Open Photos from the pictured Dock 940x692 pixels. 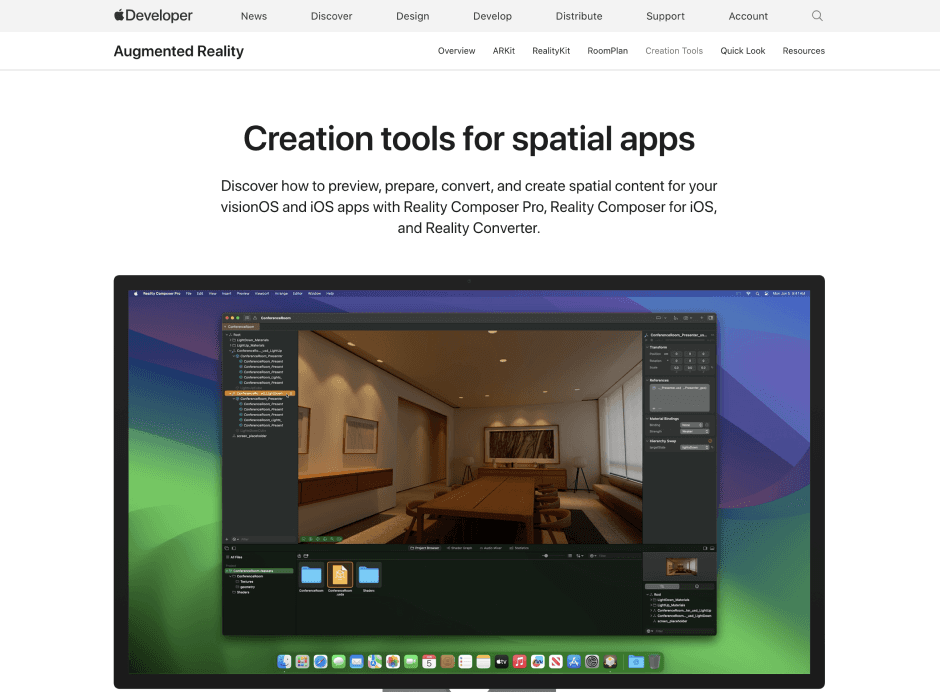[x=393, y=661]
